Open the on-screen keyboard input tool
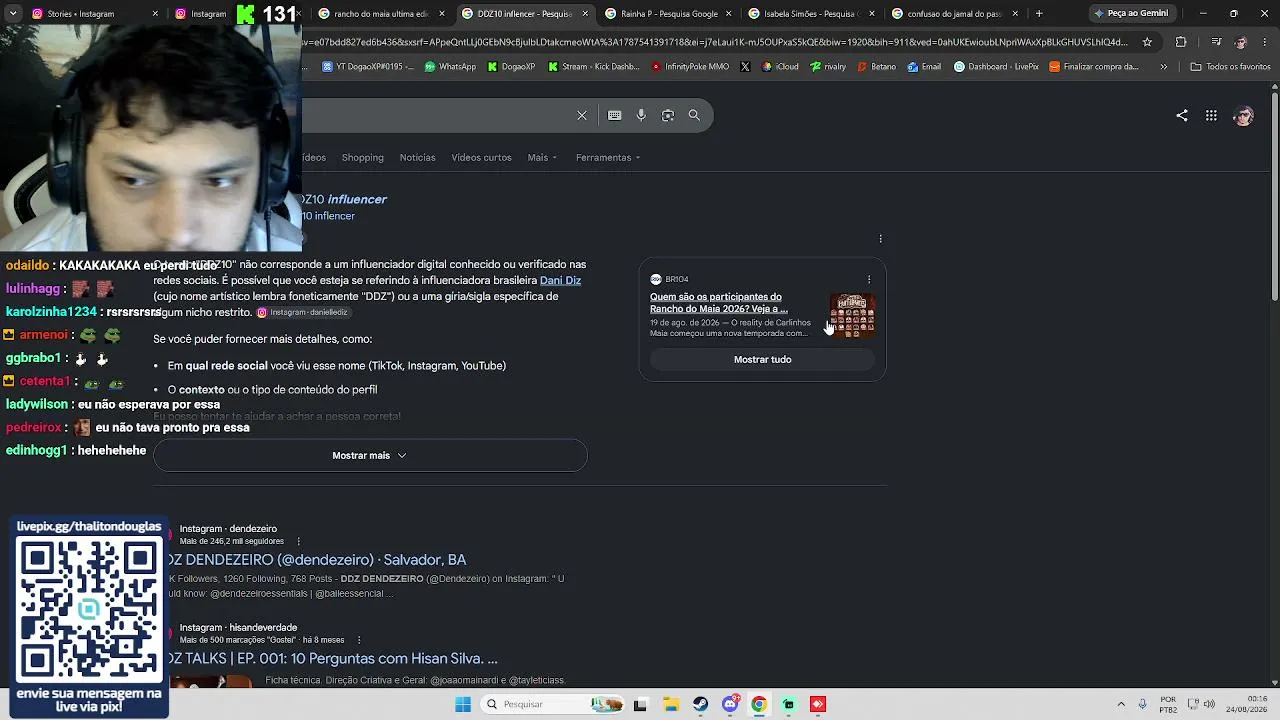 point(615,115)
